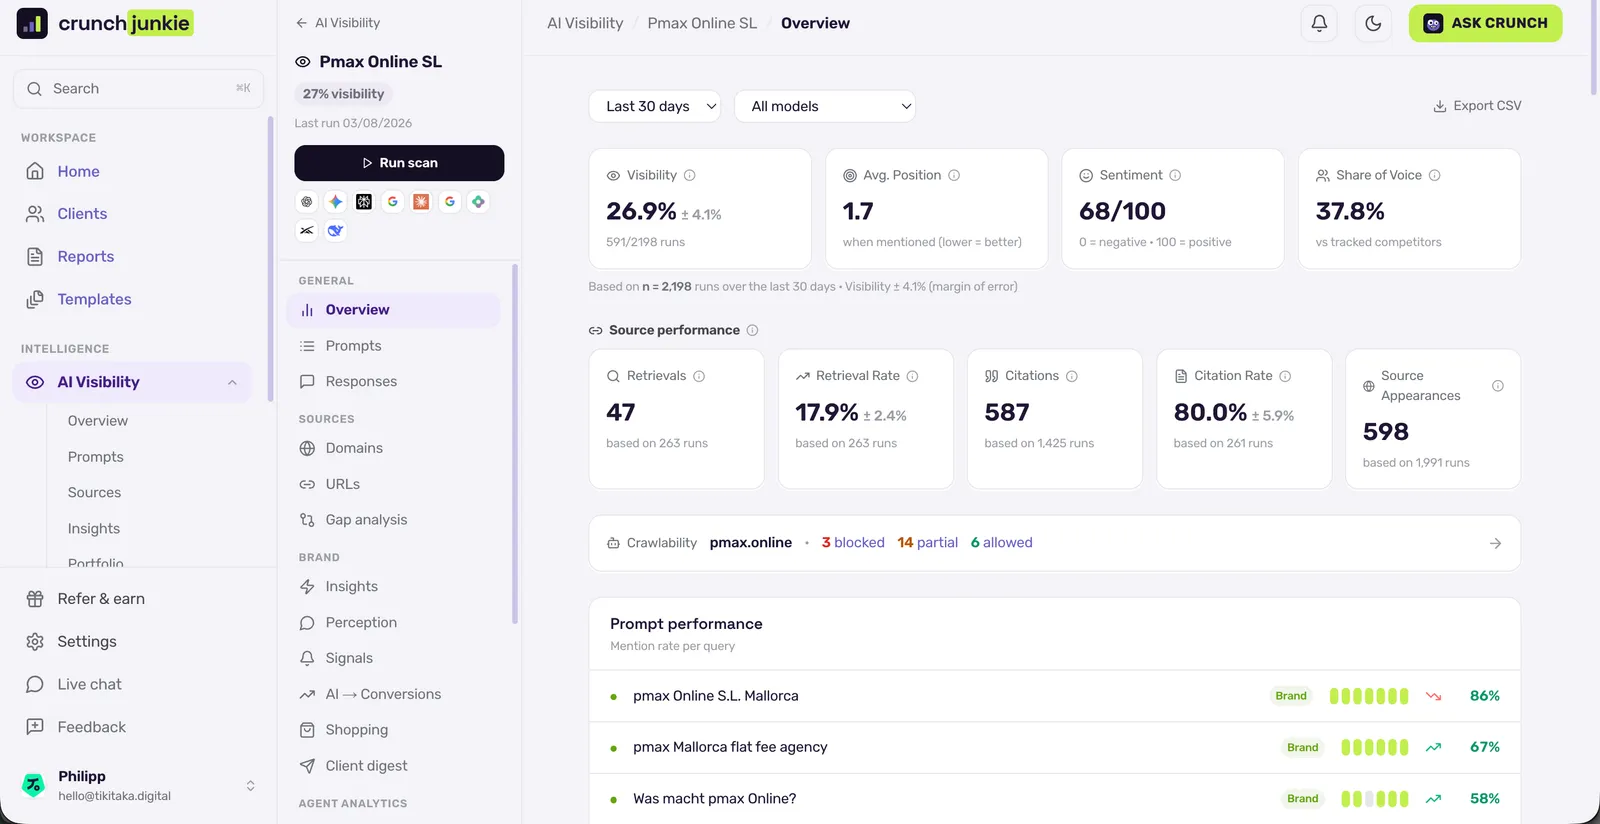This screenshot has width=1600, height=824.
Task: Click the Citations info icon
Action: 1072,376
